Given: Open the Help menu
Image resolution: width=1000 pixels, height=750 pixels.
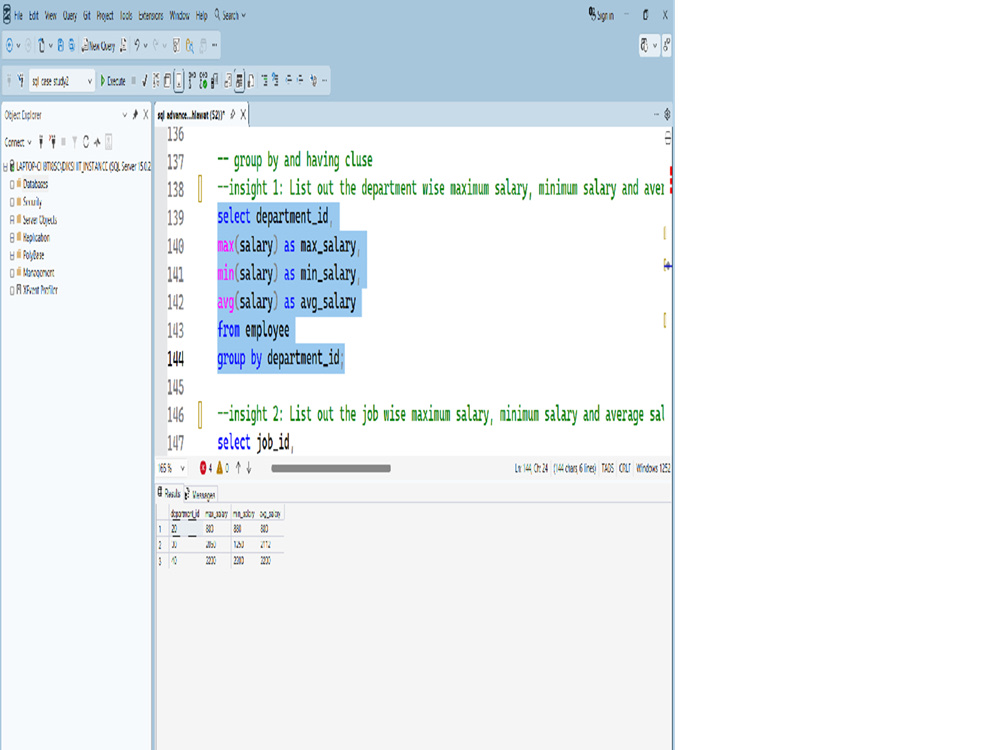Looking at the screenshot, I should click(x=202, y=15).
